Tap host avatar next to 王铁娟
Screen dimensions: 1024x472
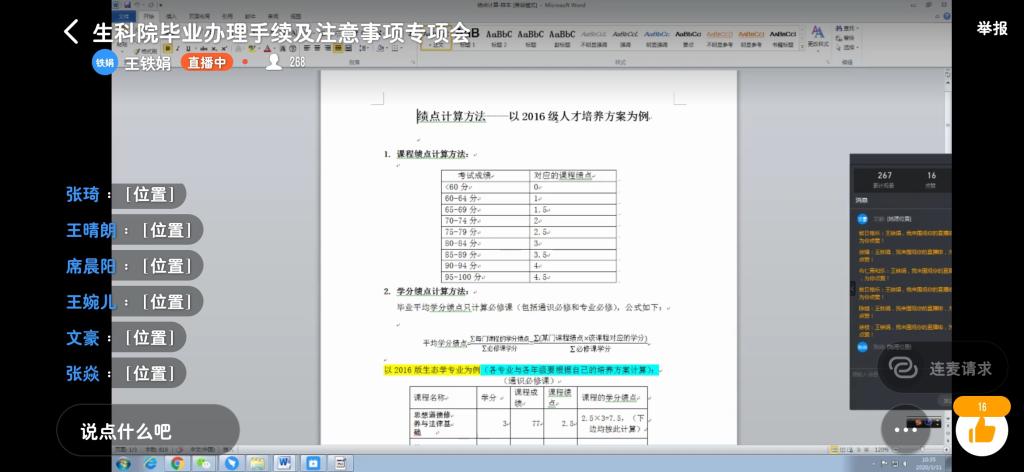click(105, 62)
